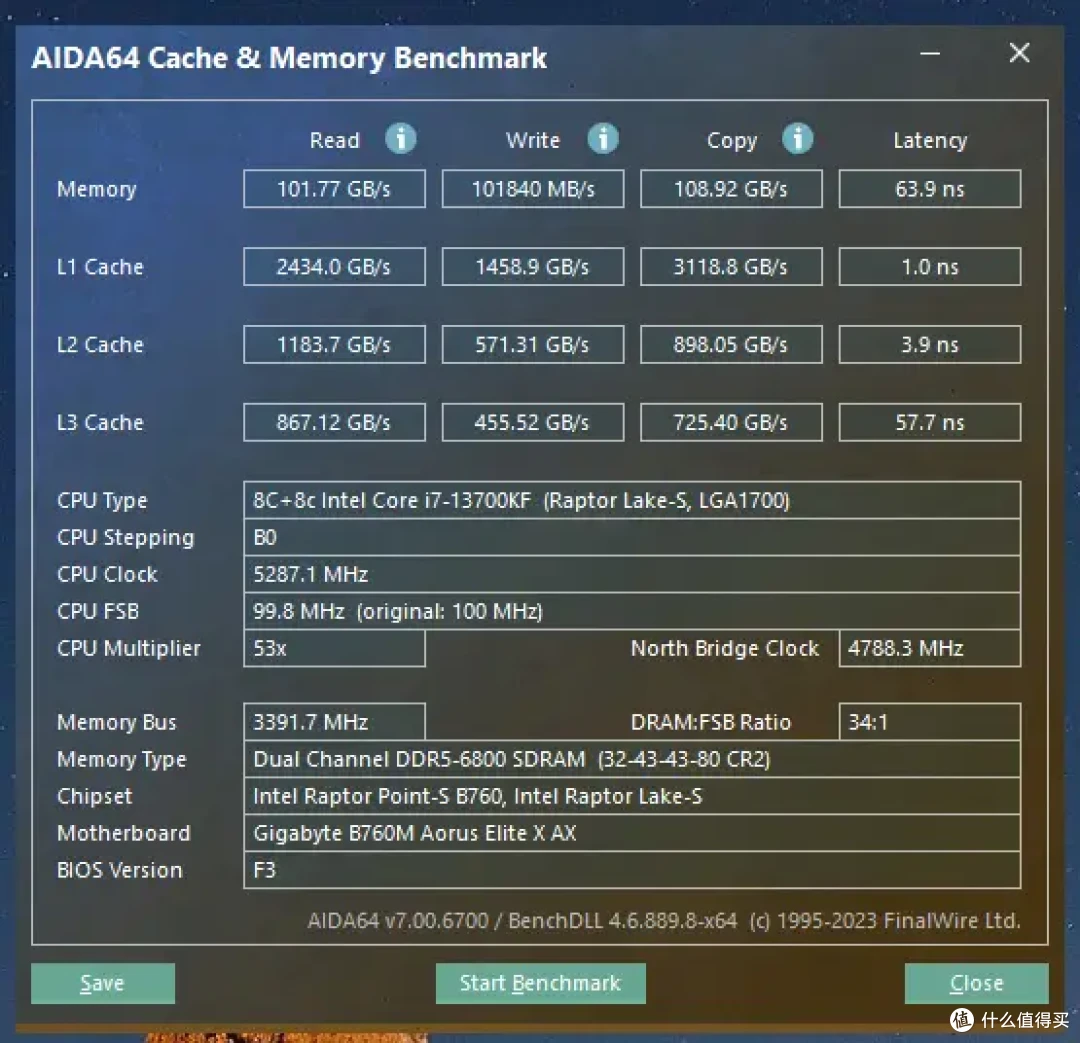Select L3 Cache Read value 867.12 GB/s
The height and width of the screenshot is (1043, 1080).
pyautogui.click(x=334, y=422)
